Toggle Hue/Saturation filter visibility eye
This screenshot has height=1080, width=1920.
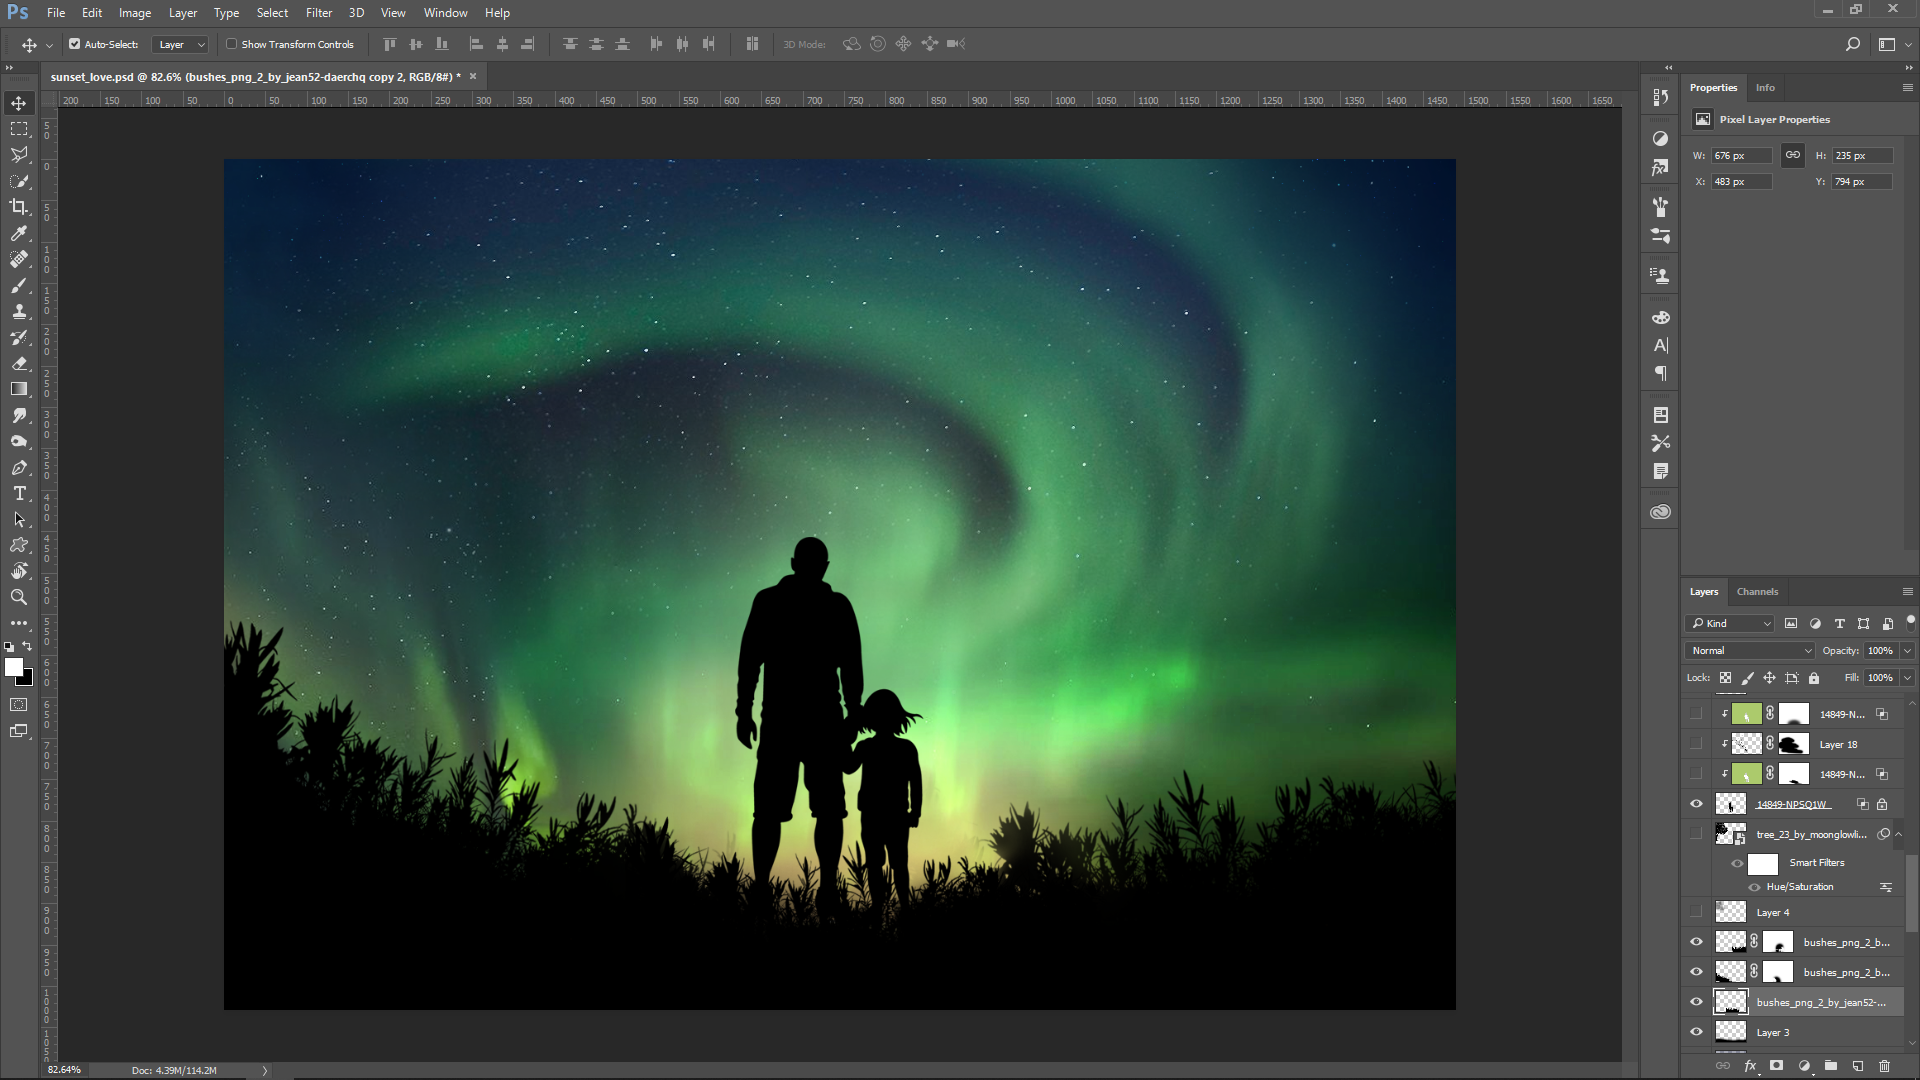1754,887
